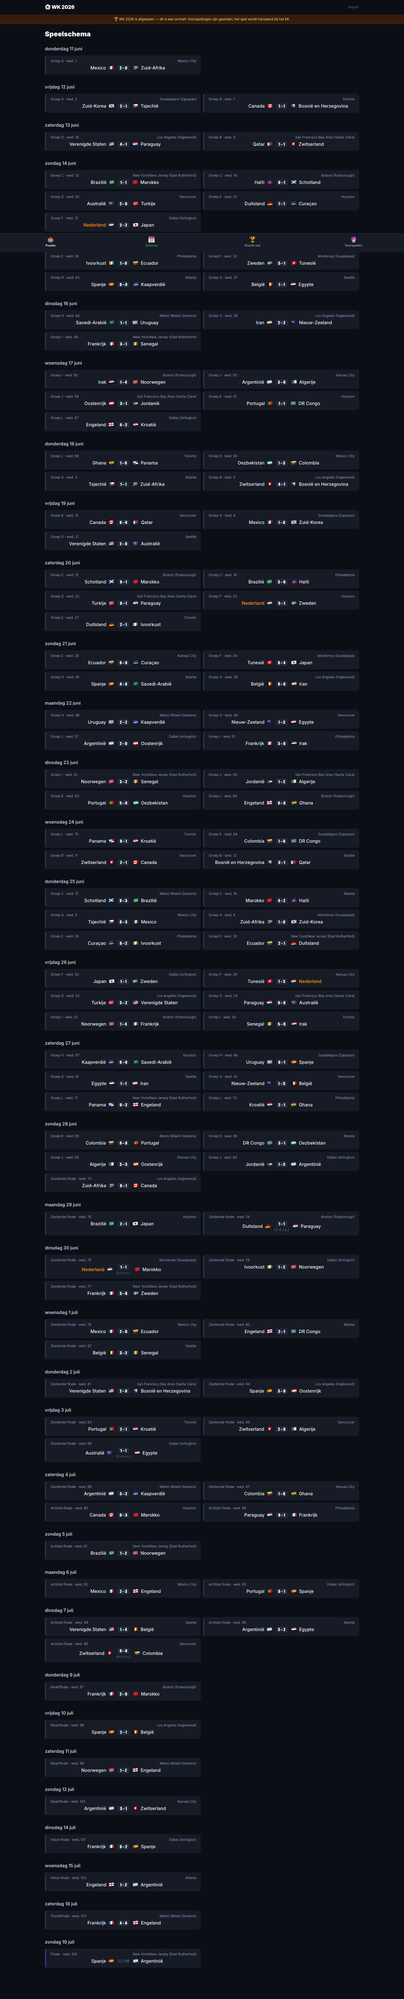
Task: Open the Poules tab in navigation bar
Action: coord(51,242)
